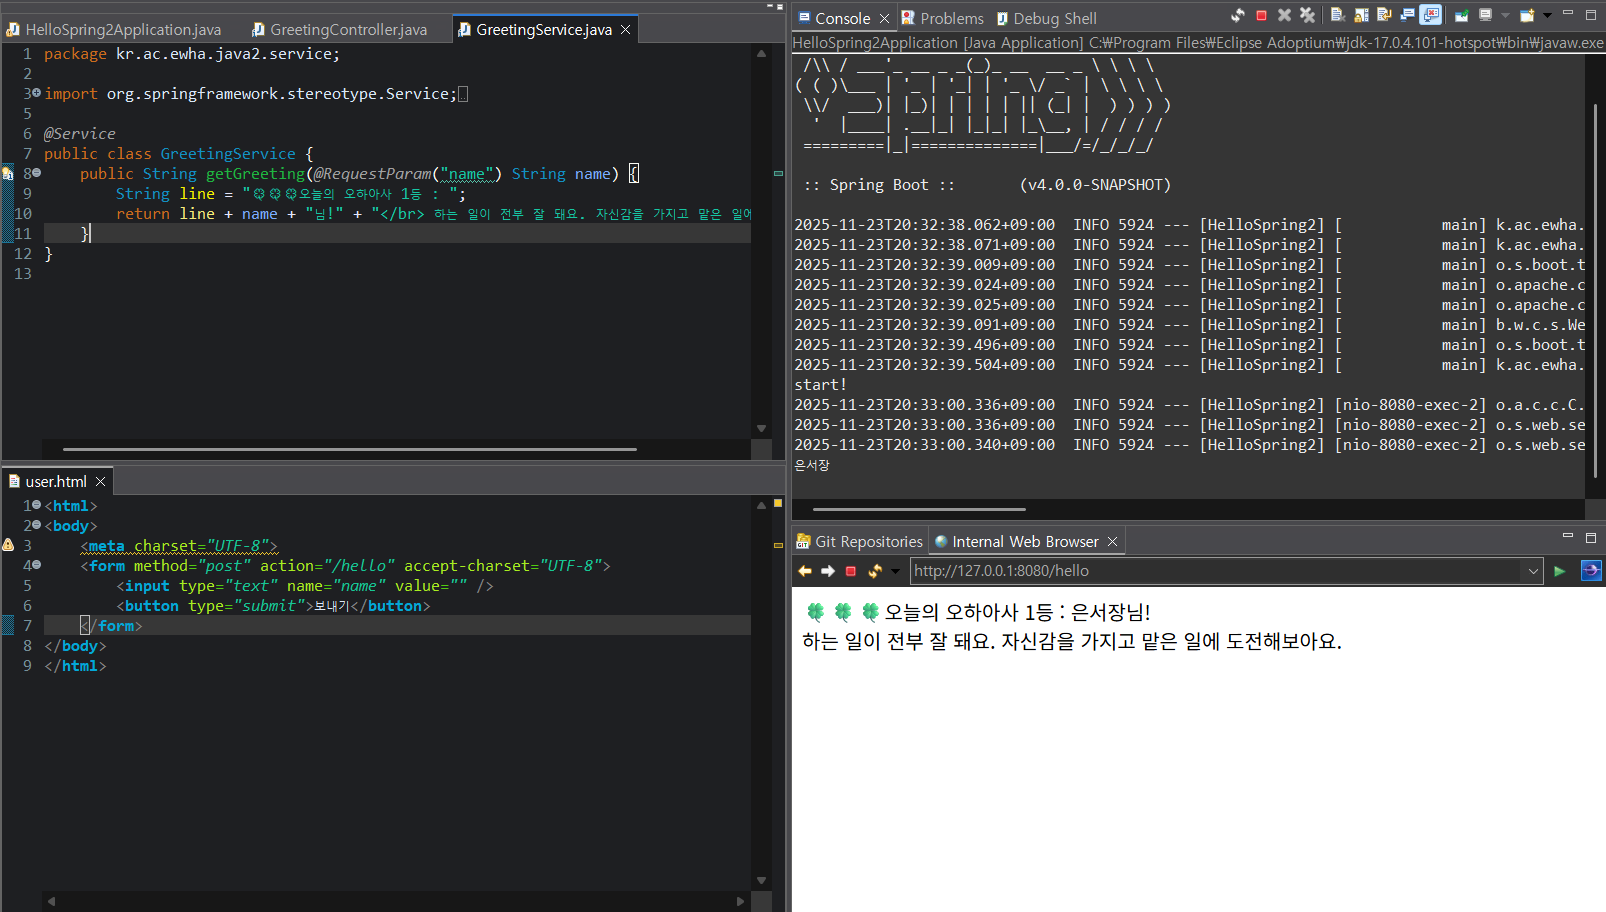Click the marker icon beside Java line 8
The width and height of the screenshot is (1606, 912).
8,173
